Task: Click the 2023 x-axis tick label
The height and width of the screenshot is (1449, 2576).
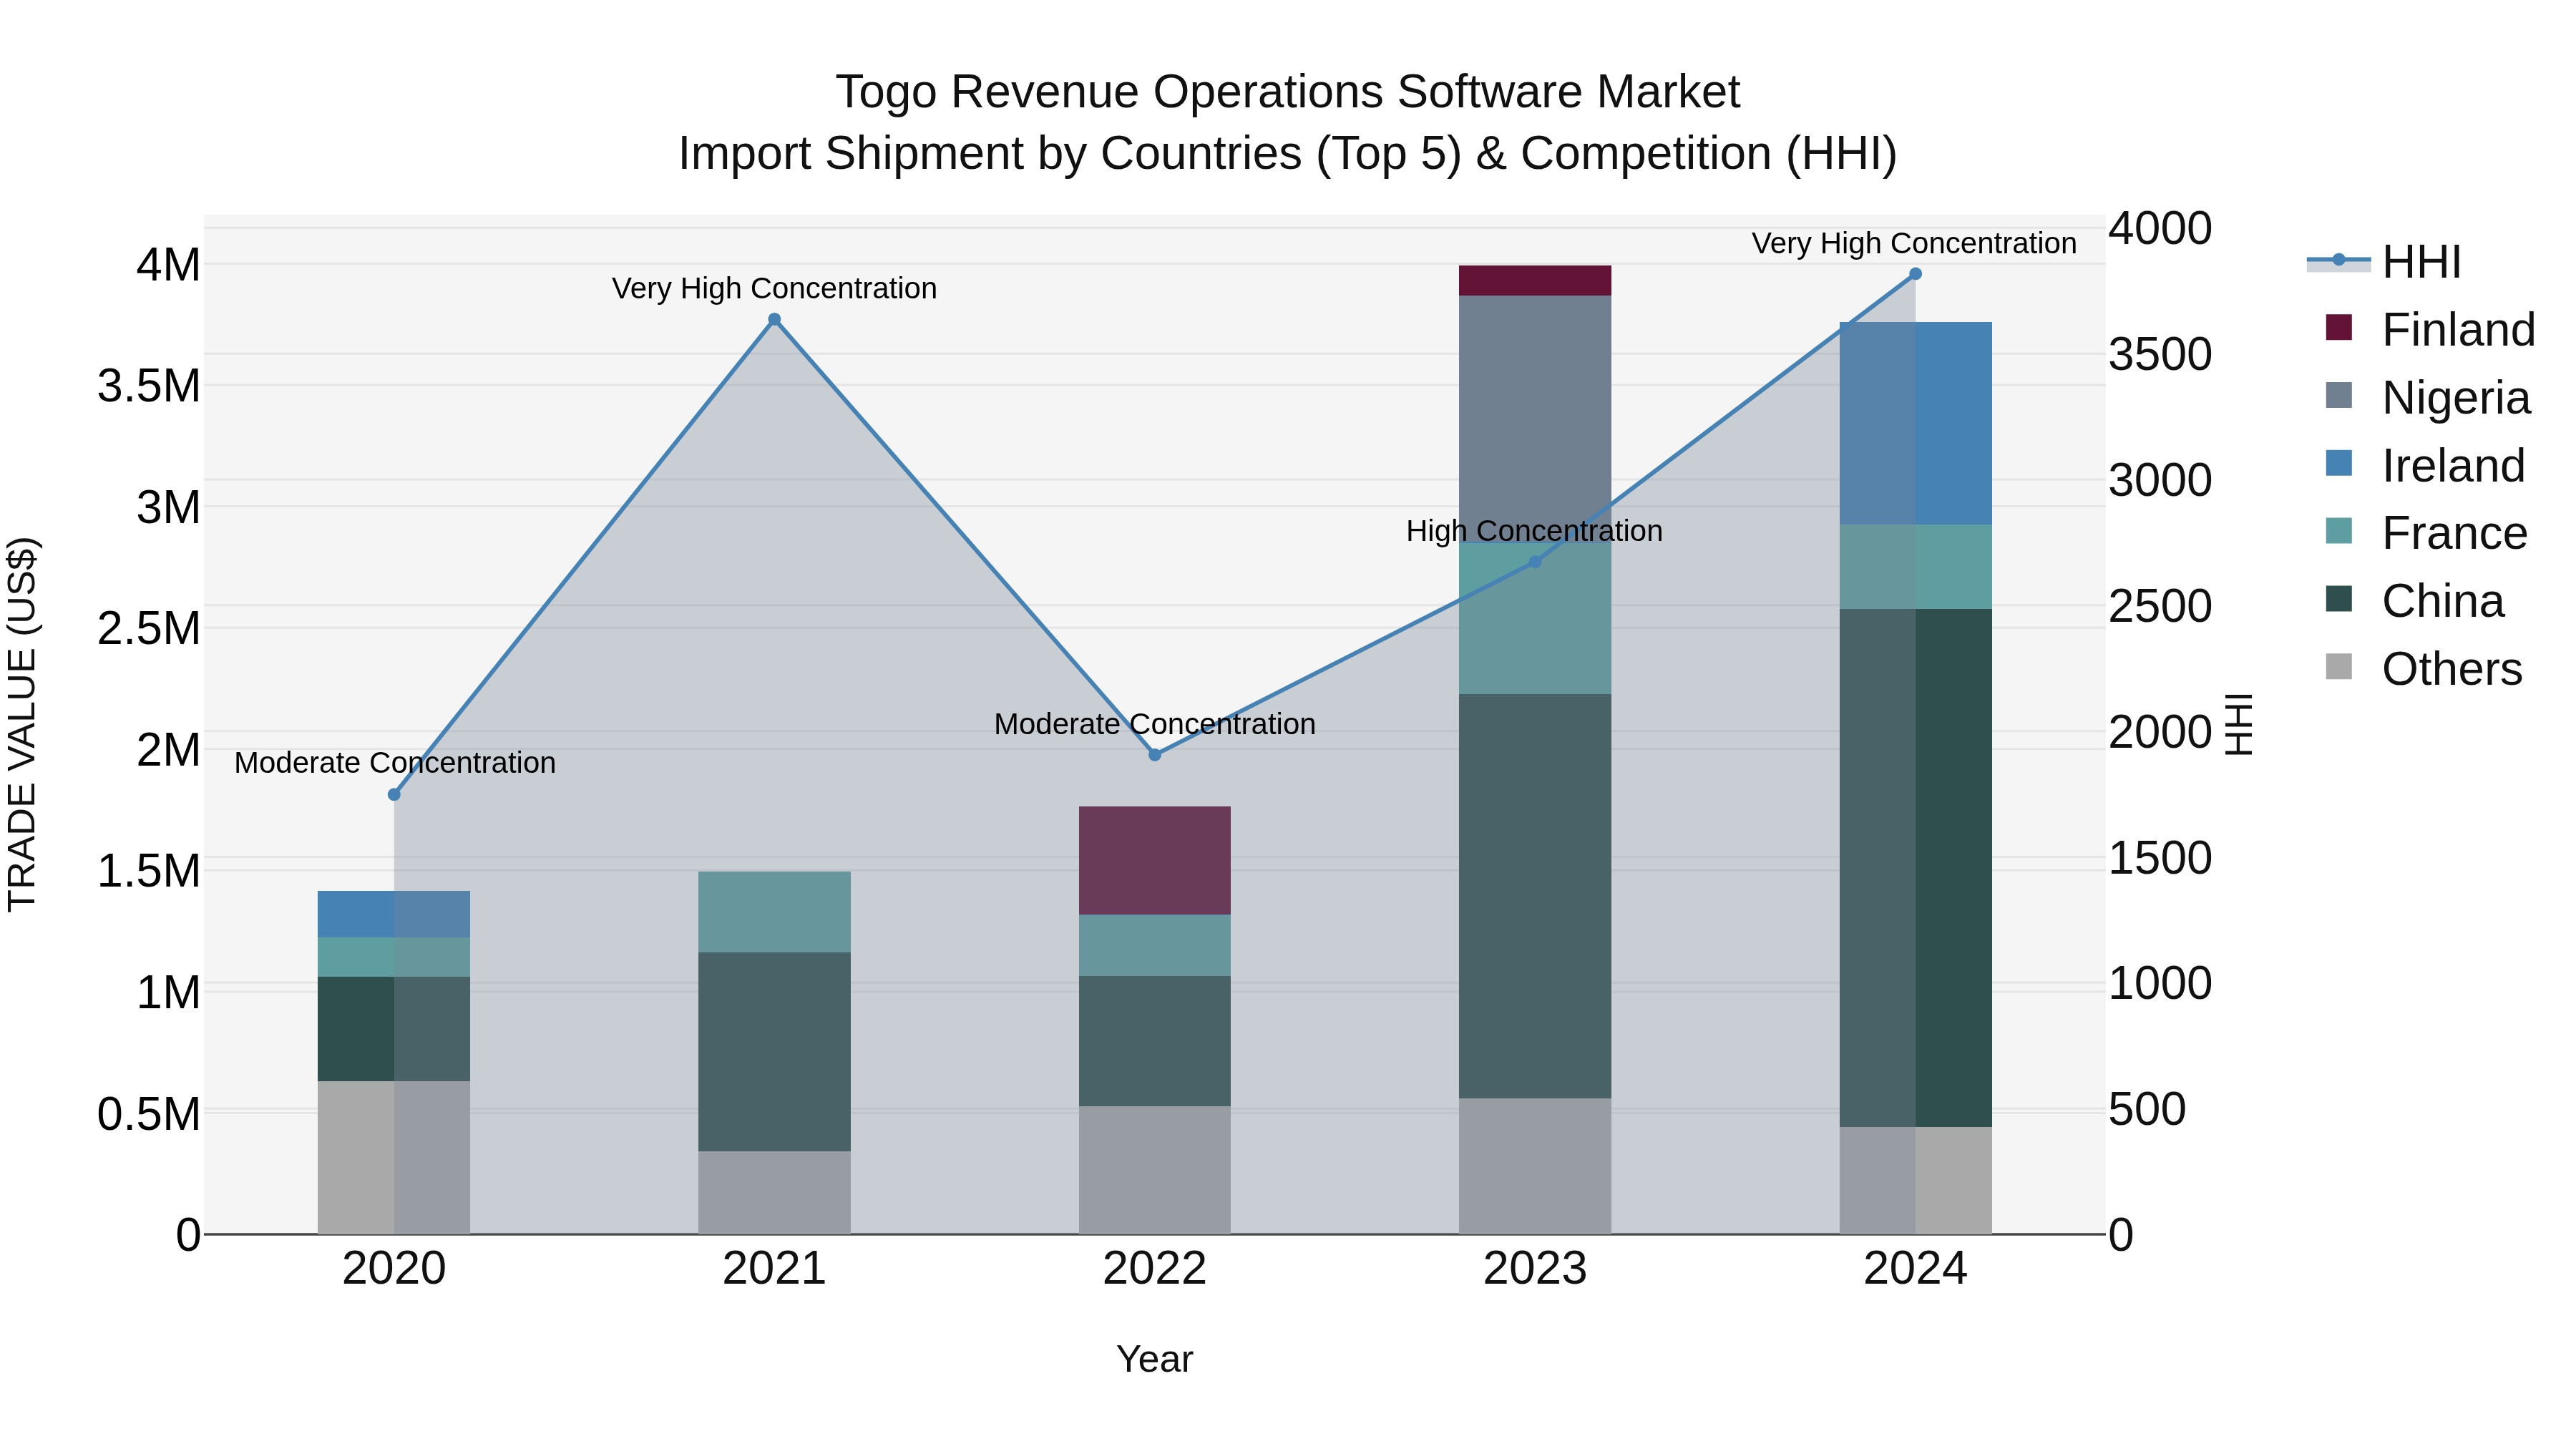Action: coord(1535,1269)
